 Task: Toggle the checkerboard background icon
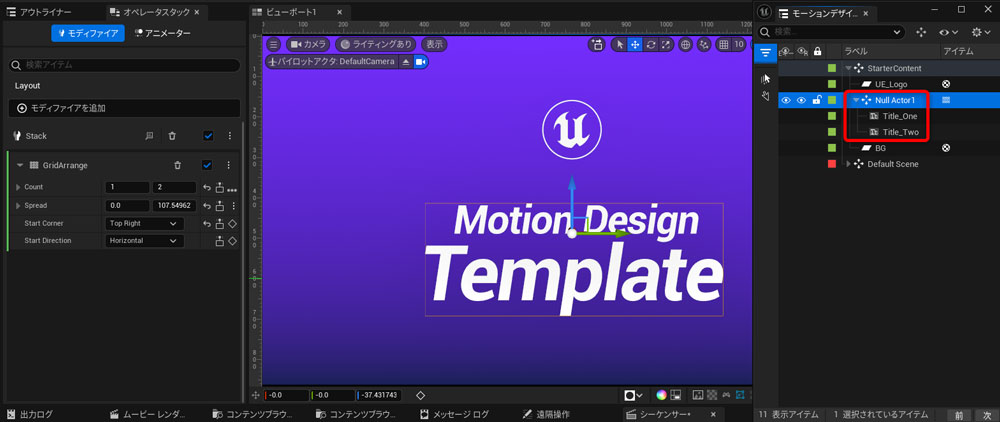coord(712,395)
